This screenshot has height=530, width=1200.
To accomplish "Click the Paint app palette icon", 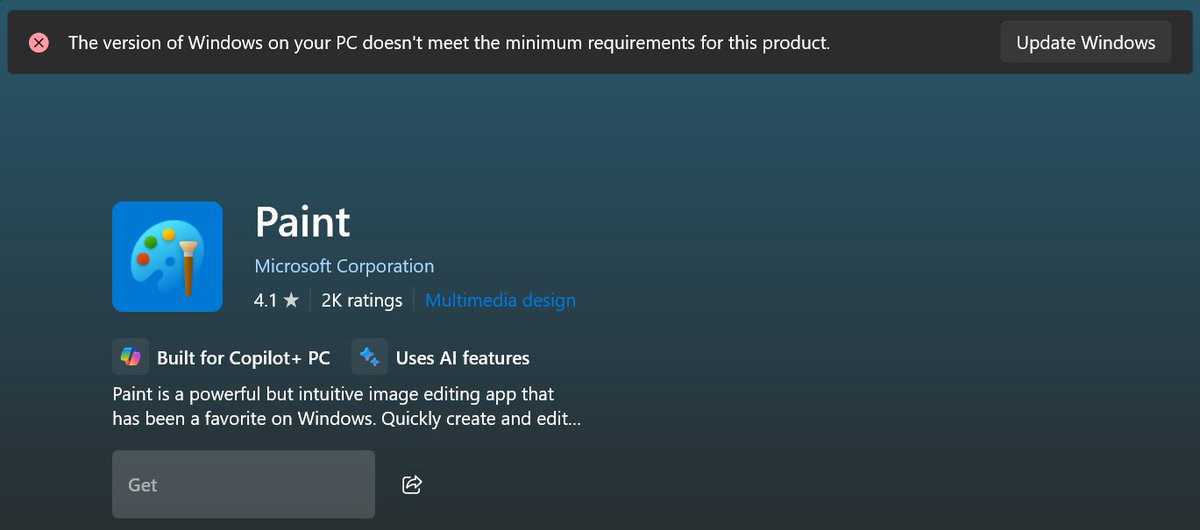I will point(167,256).
